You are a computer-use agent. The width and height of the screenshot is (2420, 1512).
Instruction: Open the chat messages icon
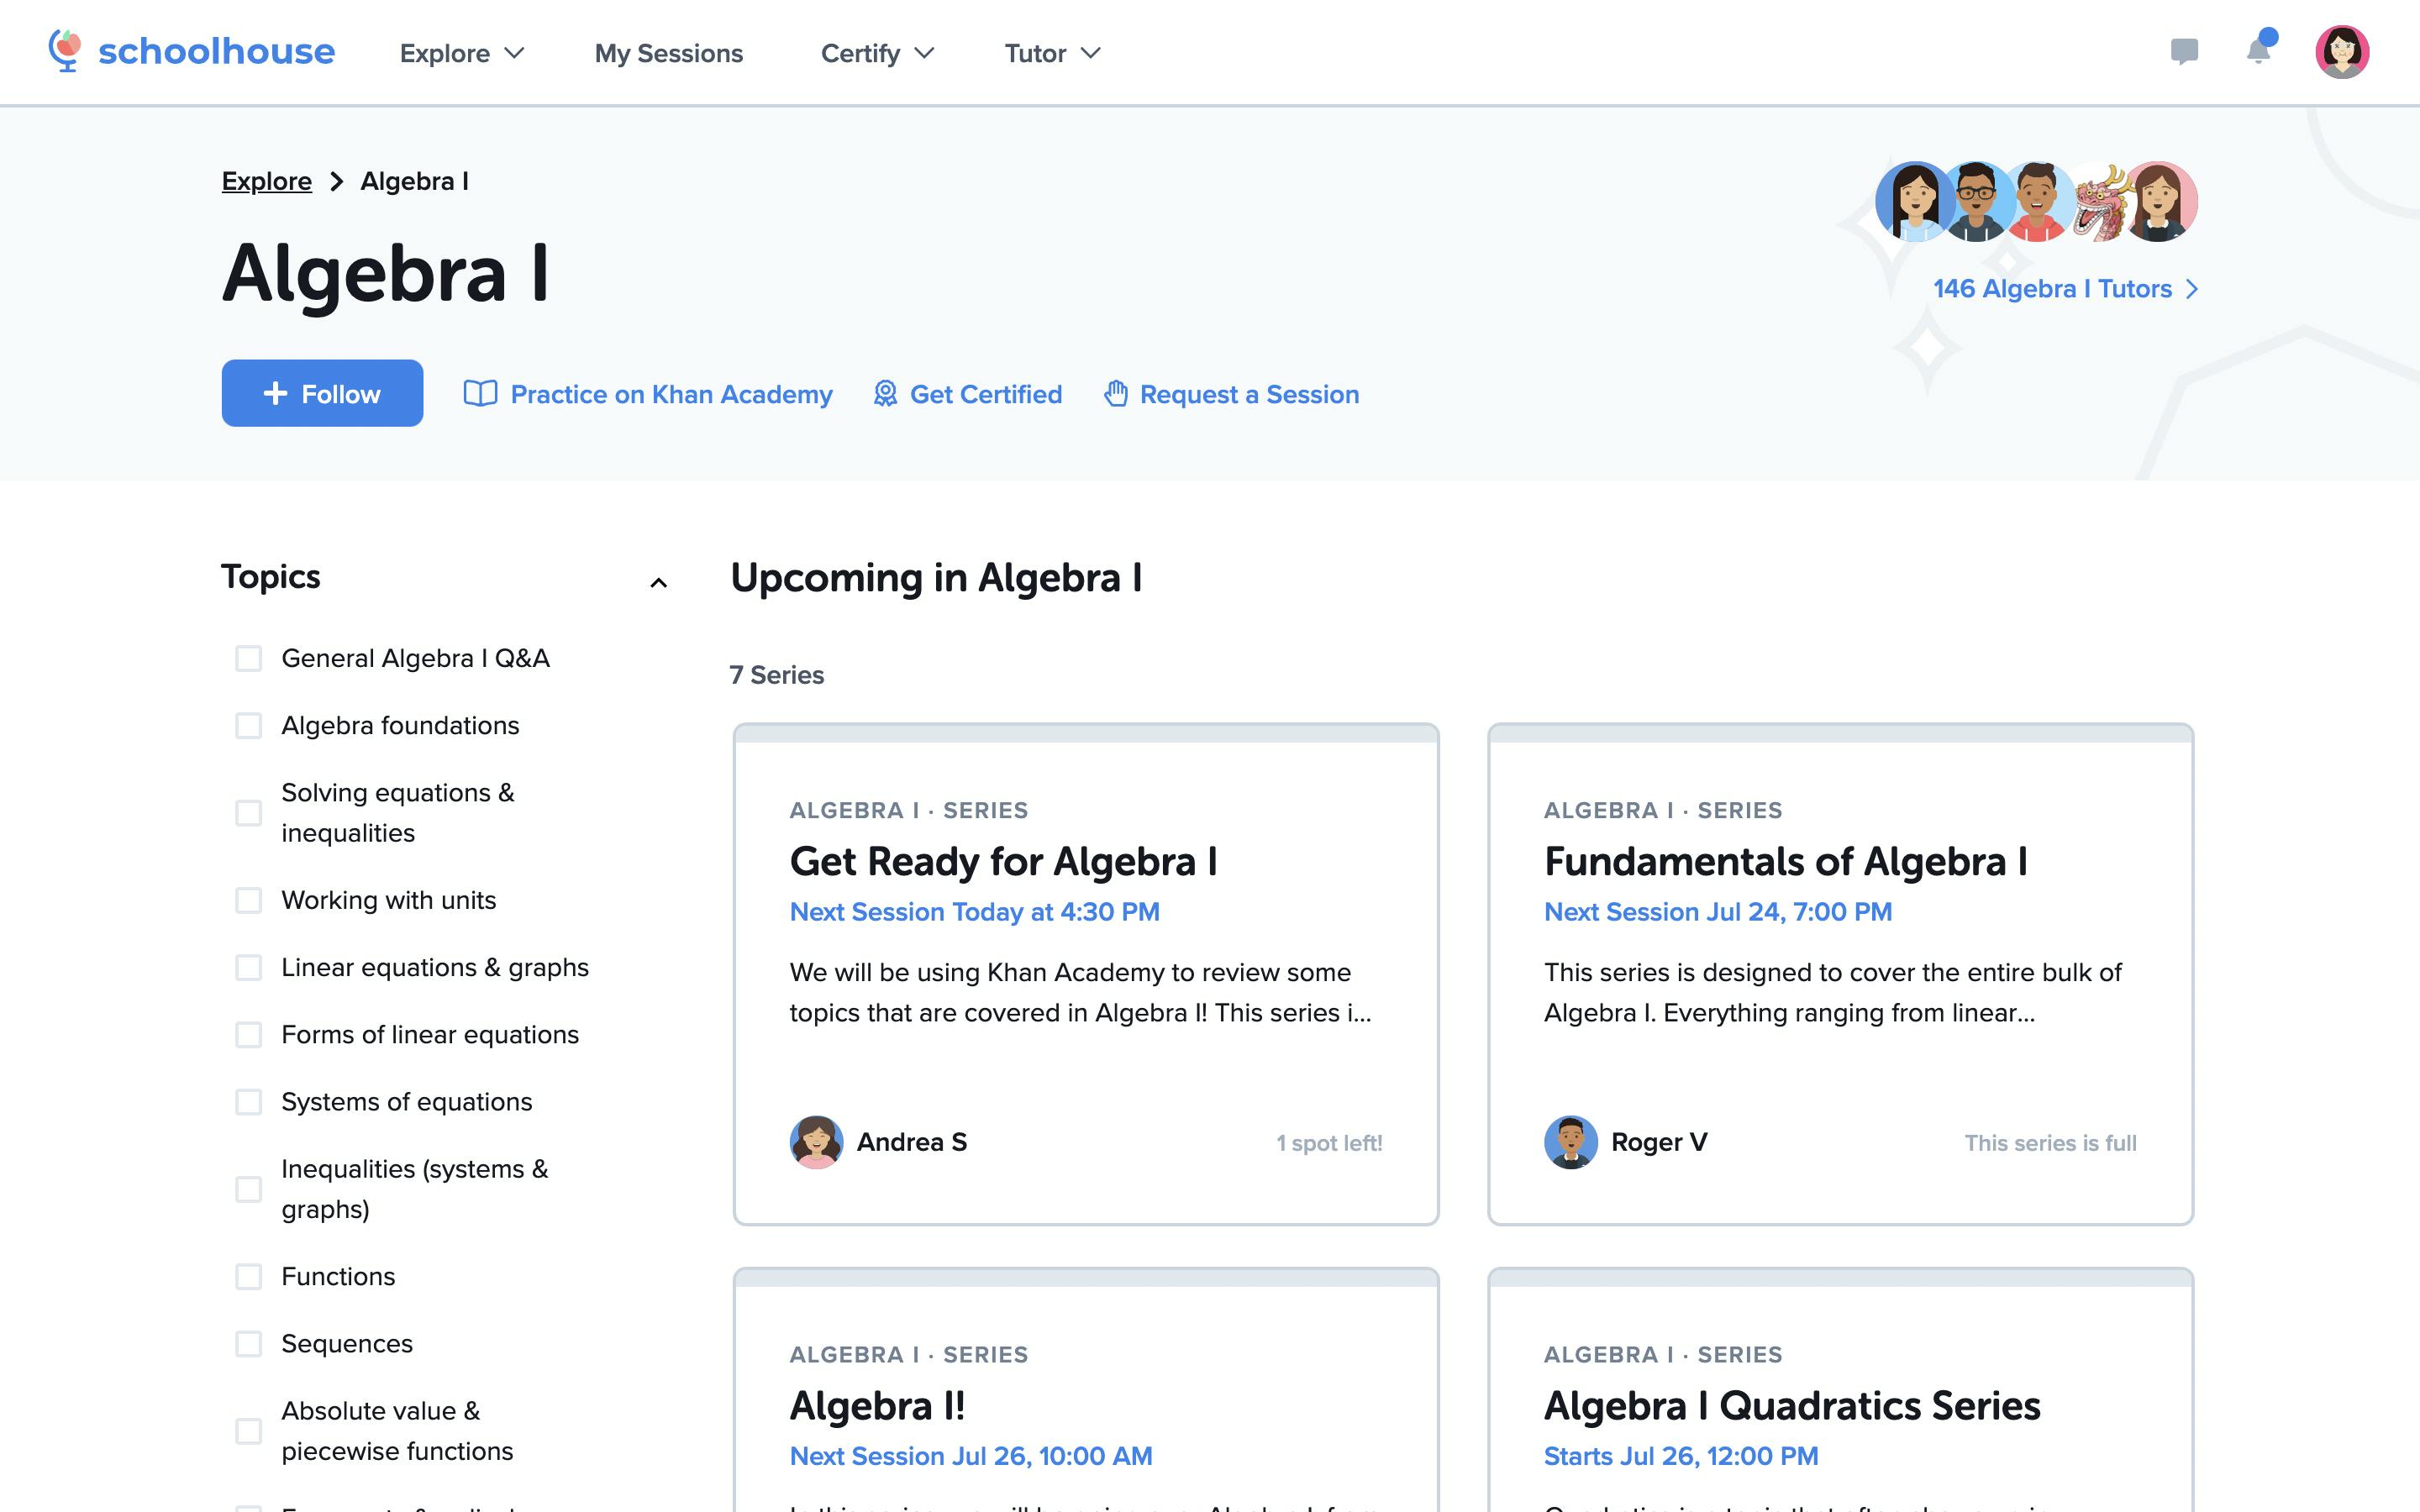tap(2184, 52)
